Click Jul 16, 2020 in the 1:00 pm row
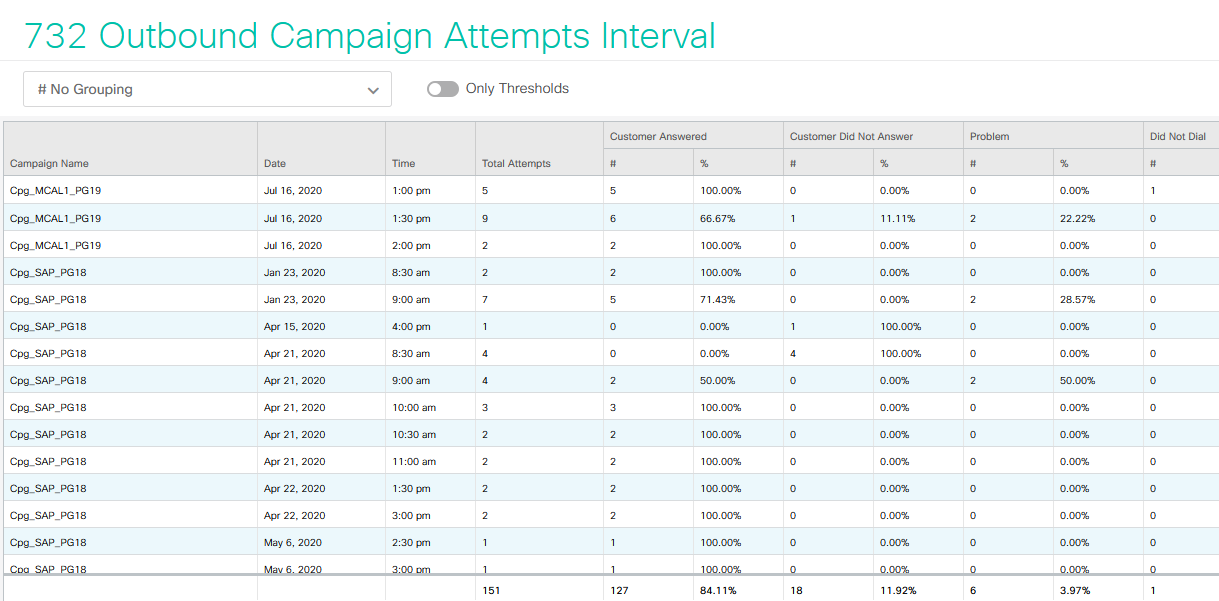 point(293,190)
